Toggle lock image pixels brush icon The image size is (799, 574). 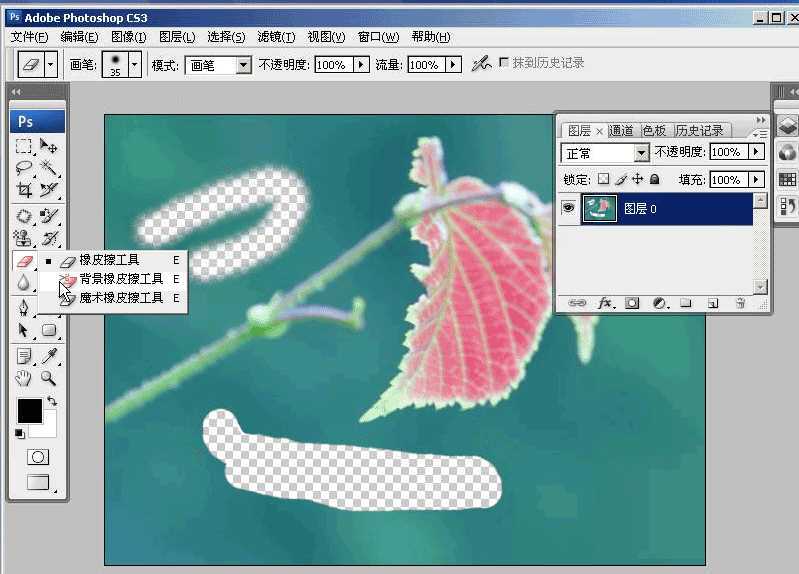point(621,179)
